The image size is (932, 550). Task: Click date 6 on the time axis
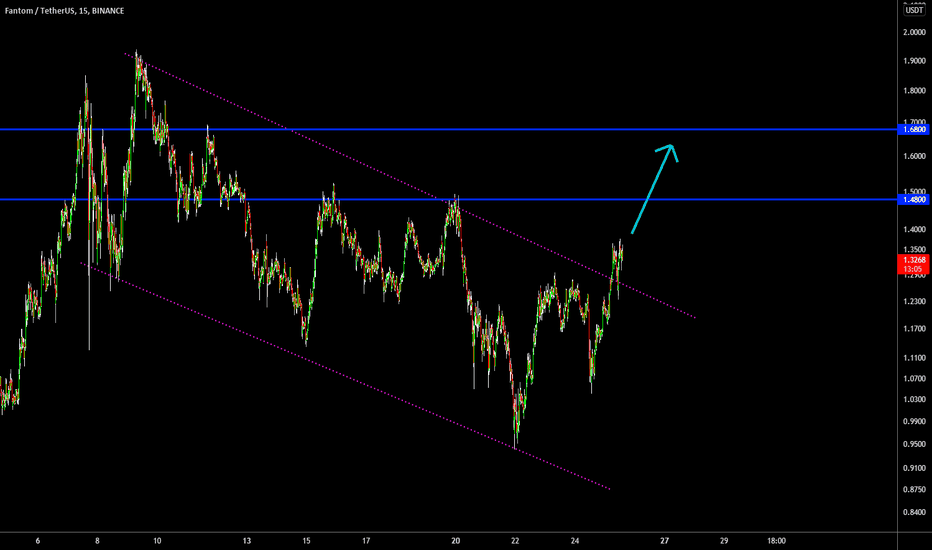(37, 541)
